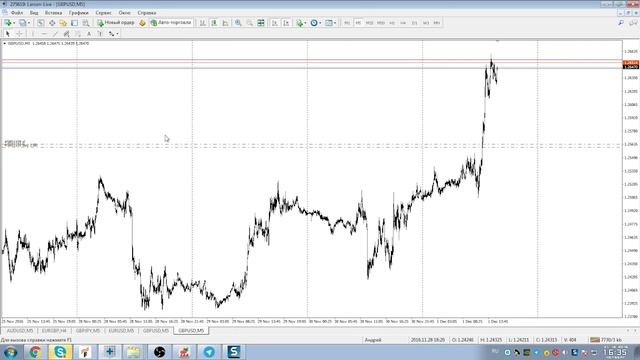Open the Indicators list icon

pyautogui.click(x=300, y=23)
